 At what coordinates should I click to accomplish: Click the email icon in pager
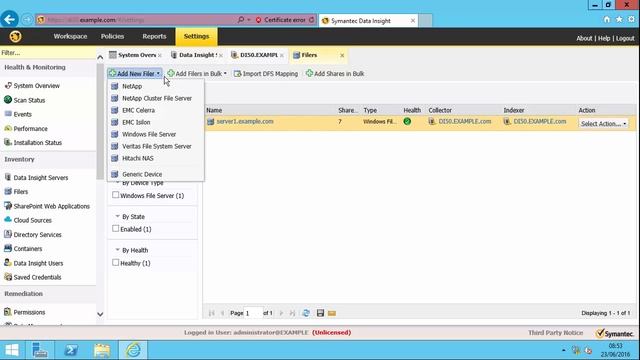(332, 313)
